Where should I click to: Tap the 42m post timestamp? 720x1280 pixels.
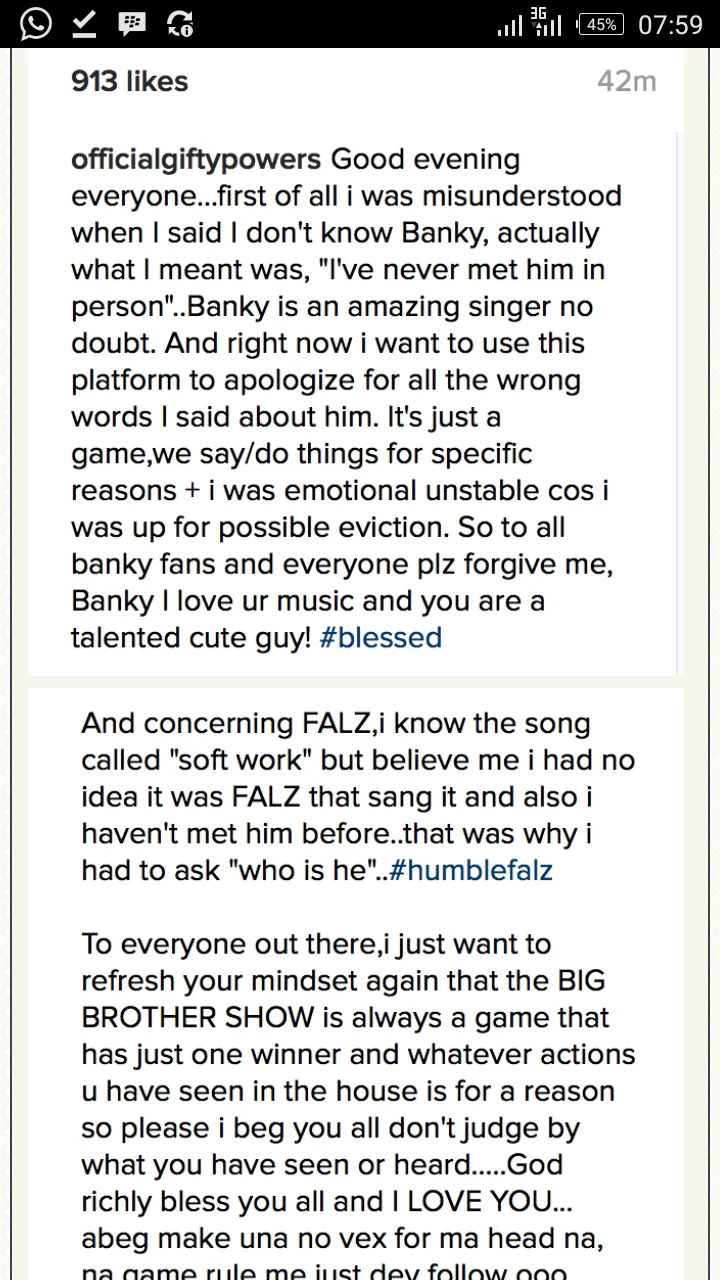point(627,82)
